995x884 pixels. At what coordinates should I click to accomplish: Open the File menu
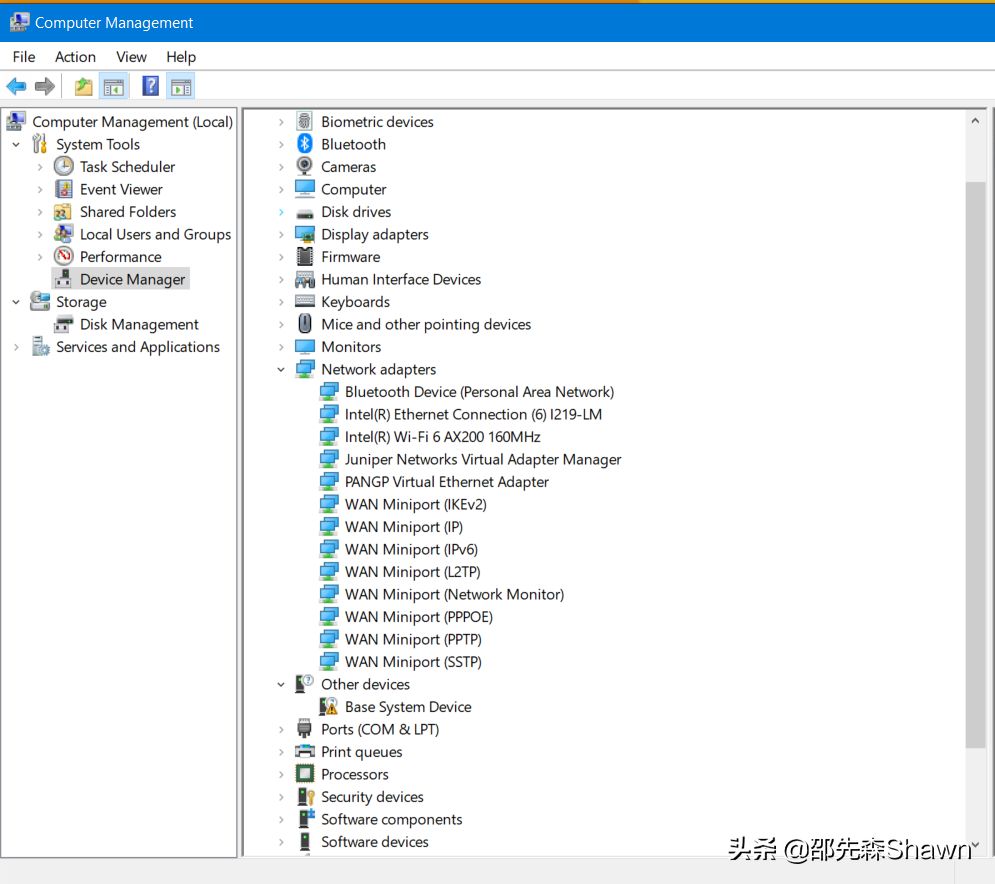[23, 57]
